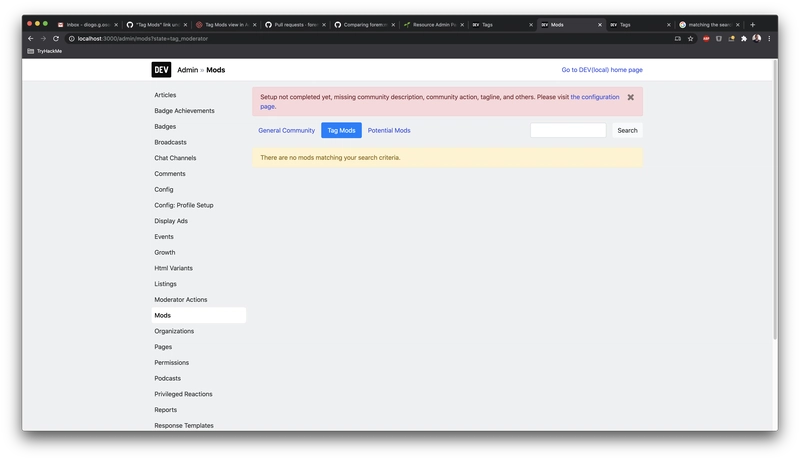Open a new browser tab with the plus button

753,24
